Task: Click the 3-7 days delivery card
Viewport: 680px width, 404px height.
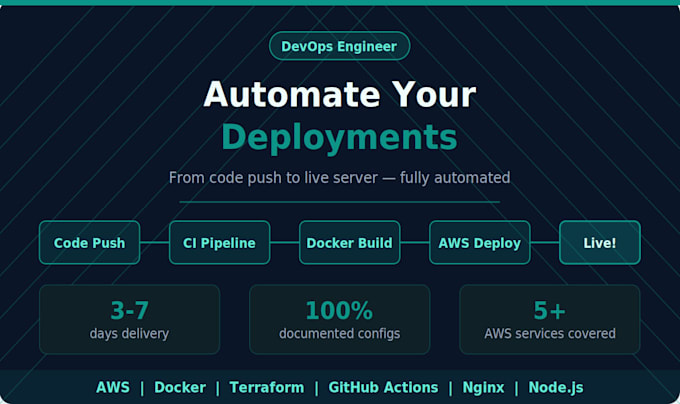Action: (x=130, y=319)
